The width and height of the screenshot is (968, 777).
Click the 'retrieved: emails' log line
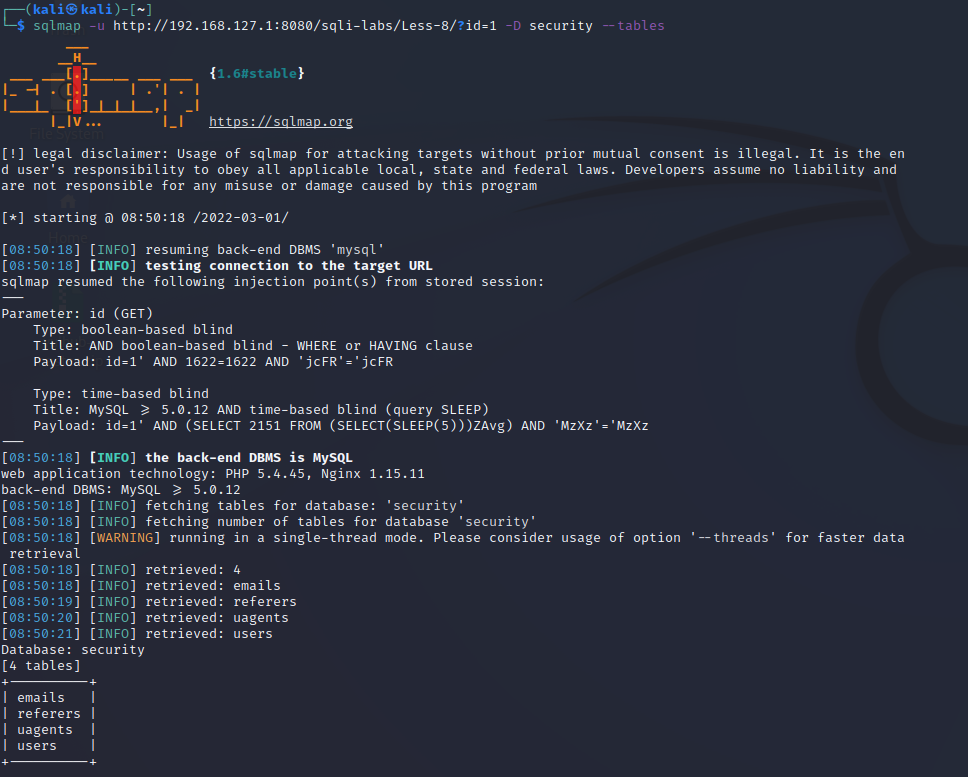click(x=141, y=585)
